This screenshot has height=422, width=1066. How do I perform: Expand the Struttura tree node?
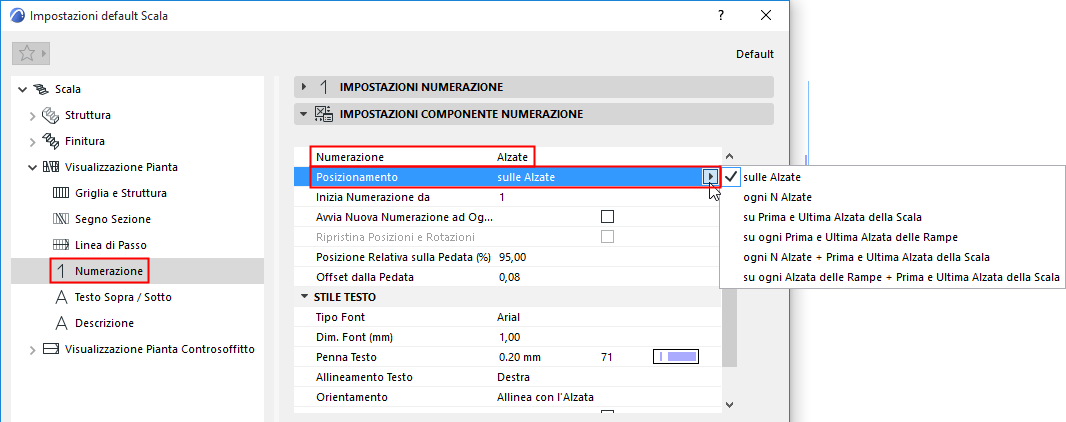click(x=32, y=115)
